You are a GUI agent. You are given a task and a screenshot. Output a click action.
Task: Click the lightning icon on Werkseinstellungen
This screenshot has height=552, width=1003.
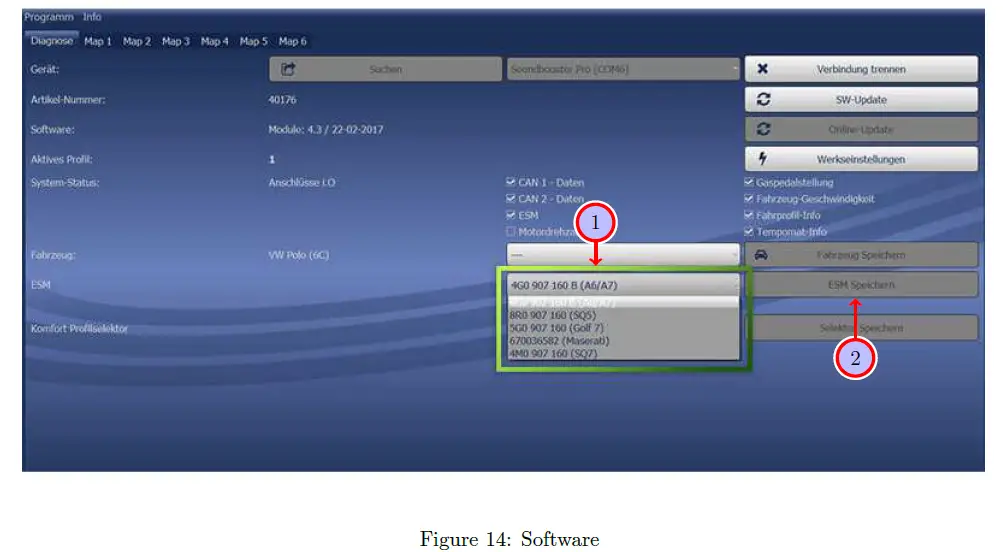(762, 159)
